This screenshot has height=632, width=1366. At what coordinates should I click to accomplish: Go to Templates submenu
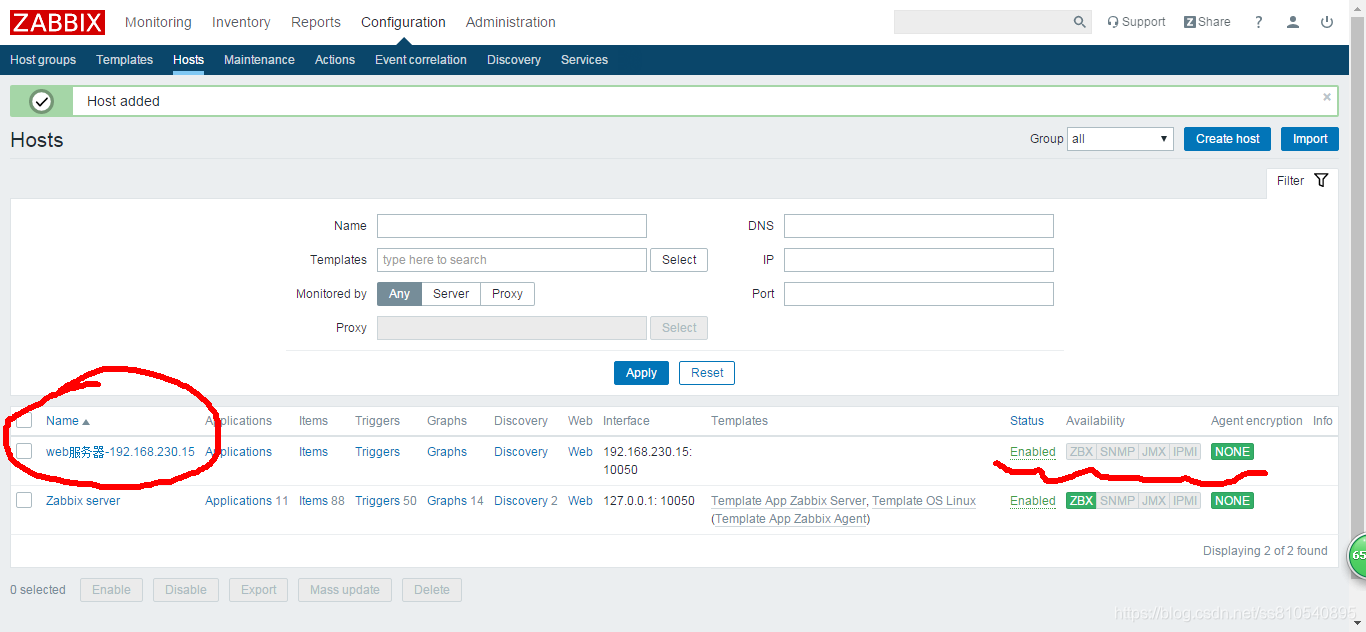pos(124,60)
